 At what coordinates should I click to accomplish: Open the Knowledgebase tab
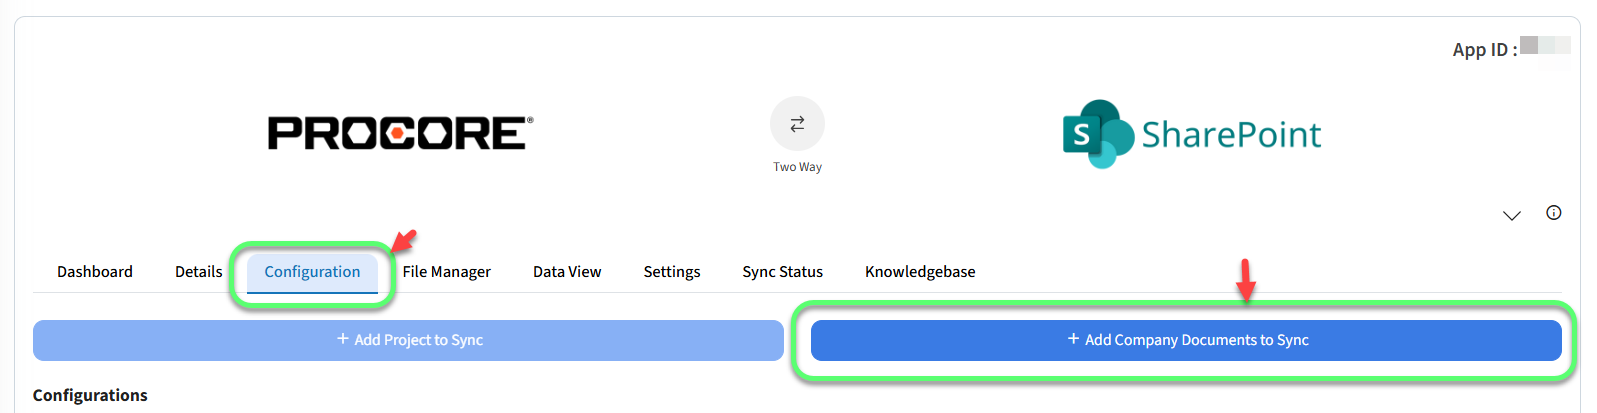(x=920, y=272)
